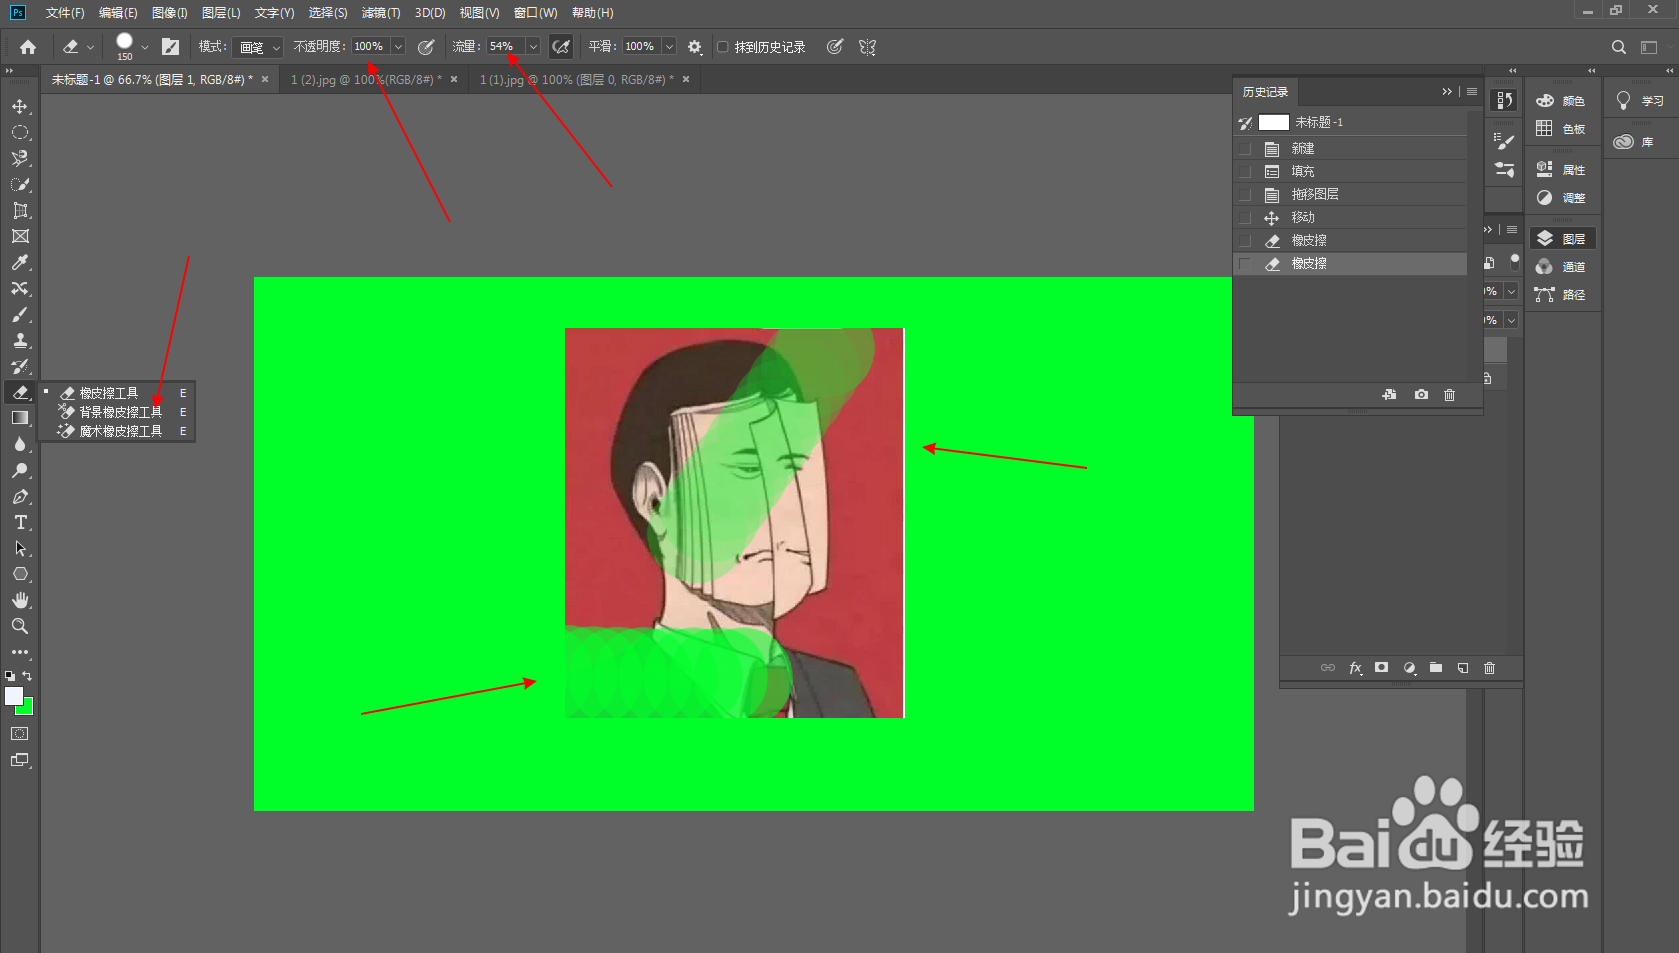The height and width of the screenshot is (953, 1679).
Task: Select the Polygon shape tool
Action: [20, 574]
